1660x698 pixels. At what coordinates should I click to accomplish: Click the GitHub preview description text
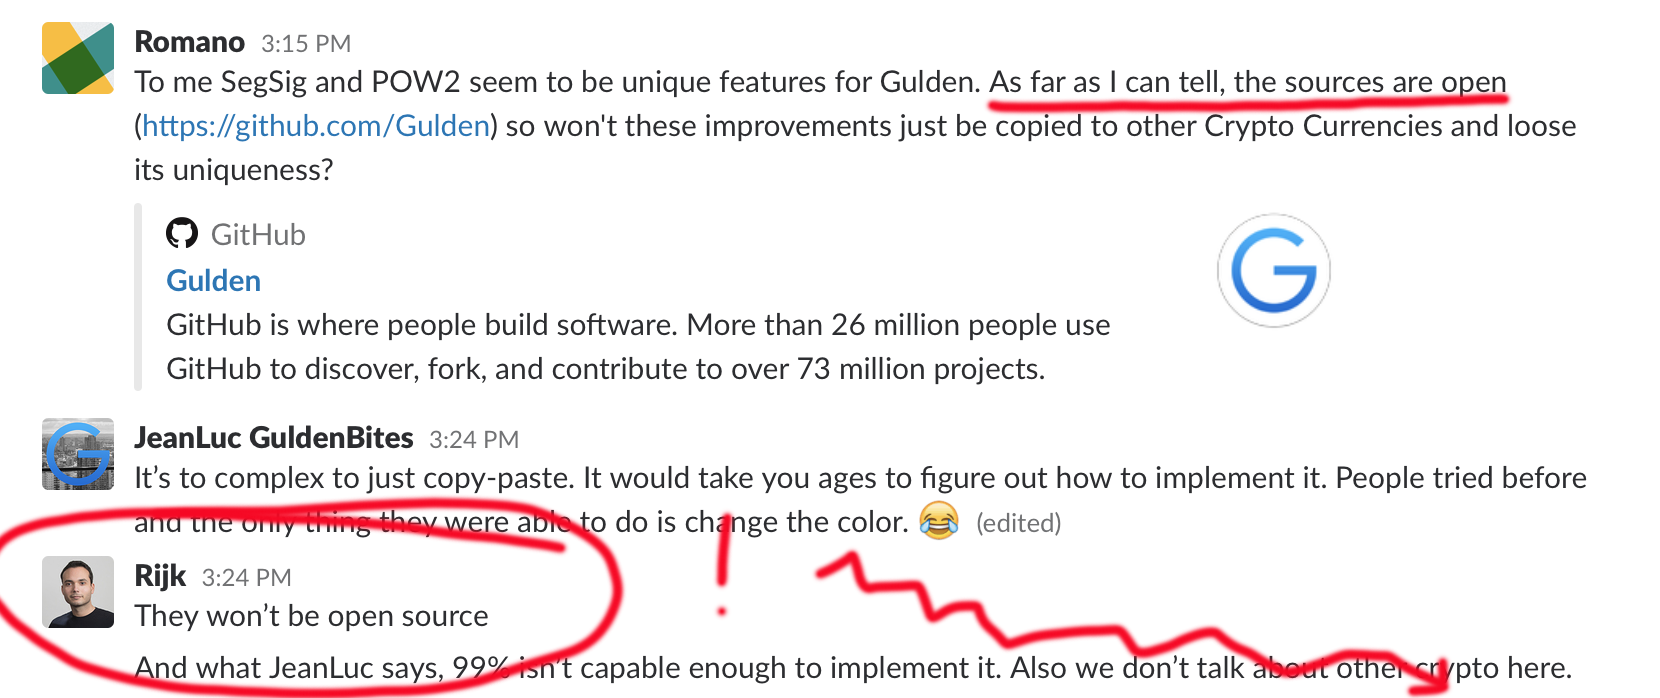[x=638, y=347]
